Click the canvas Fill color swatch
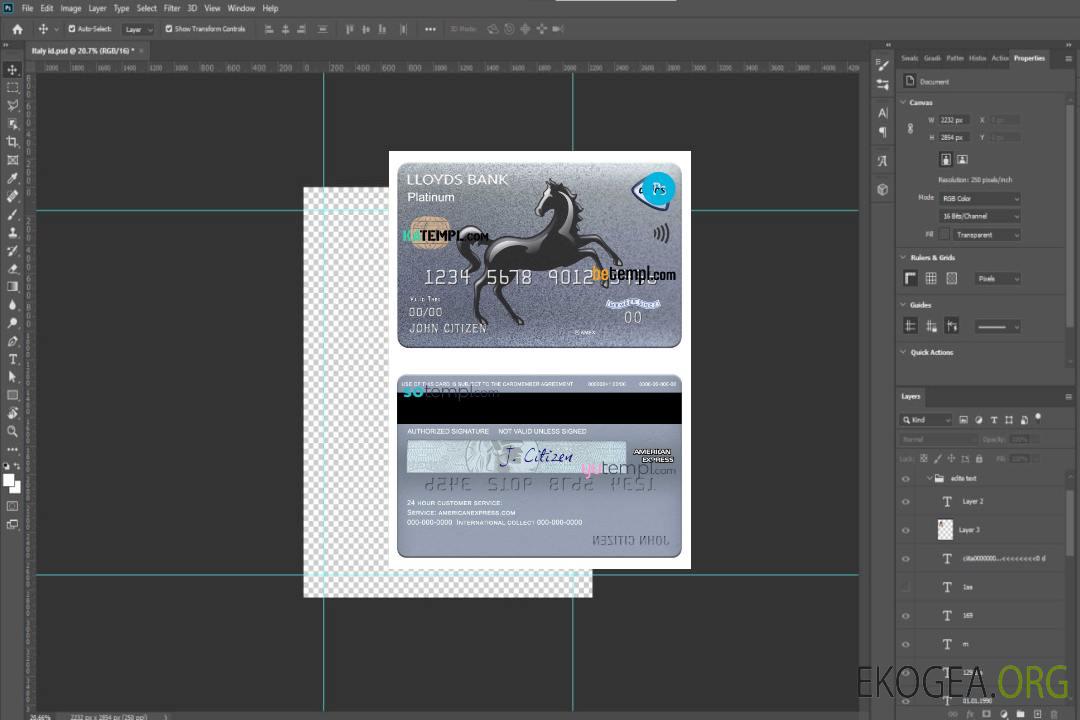 944,235
